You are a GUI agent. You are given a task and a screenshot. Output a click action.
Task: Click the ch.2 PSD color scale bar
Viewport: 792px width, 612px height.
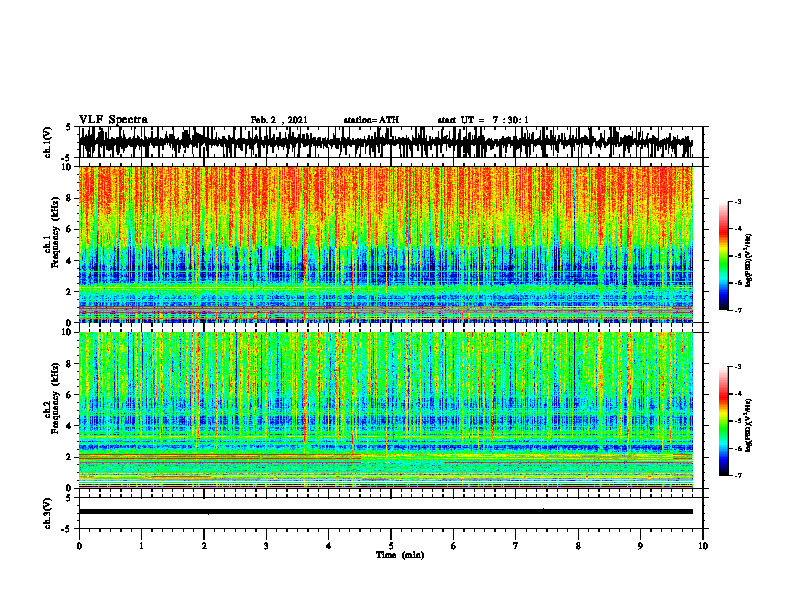tap(723, 421)
